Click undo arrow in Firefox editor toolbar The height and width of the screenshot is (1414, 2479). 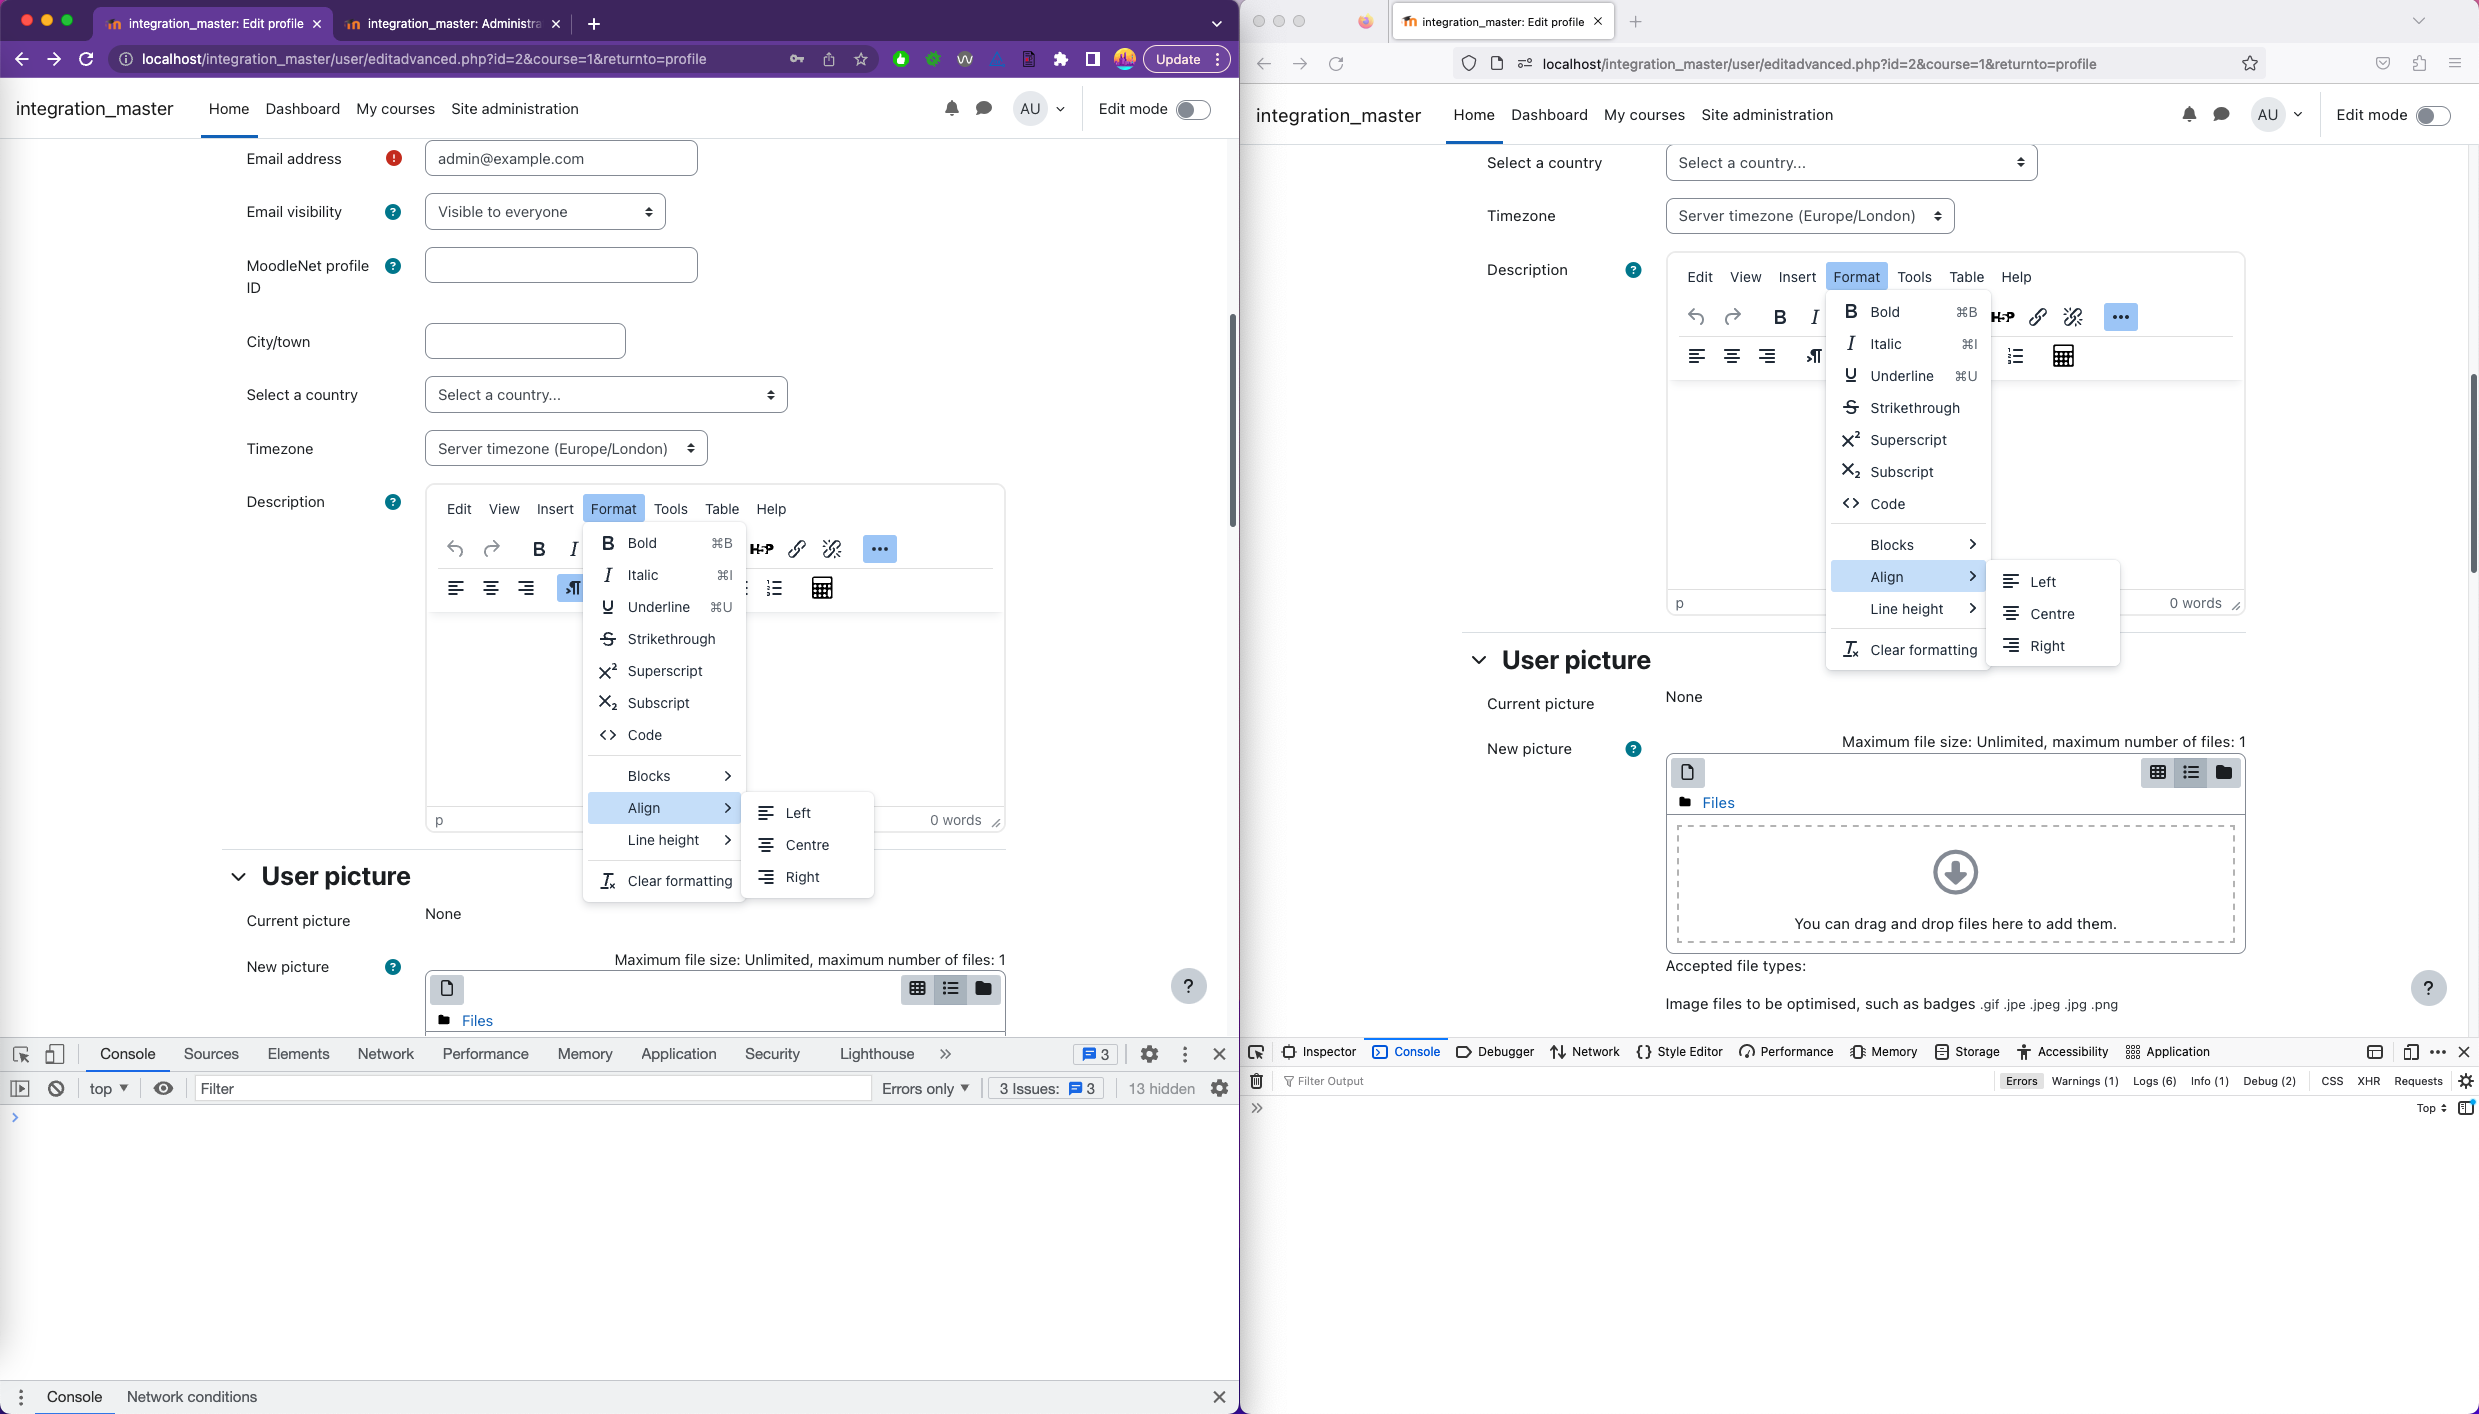[1696, 317]
